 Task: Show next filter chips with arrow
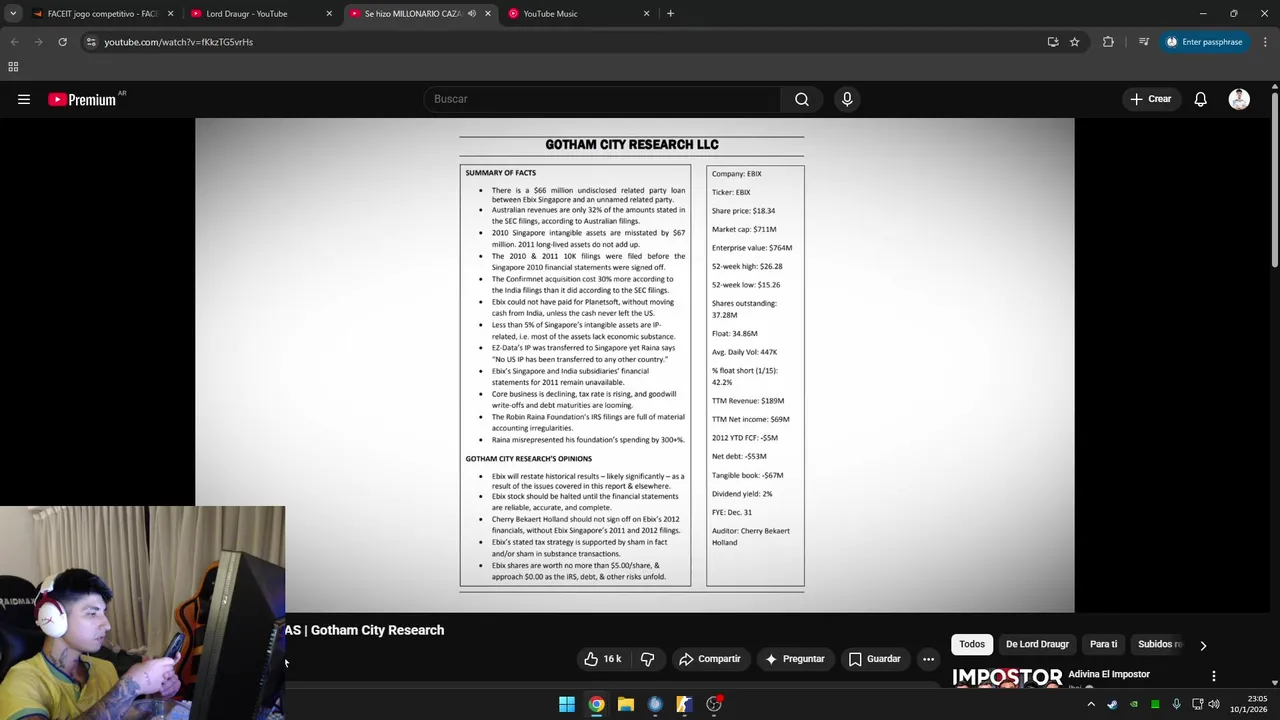point(1203,645)
